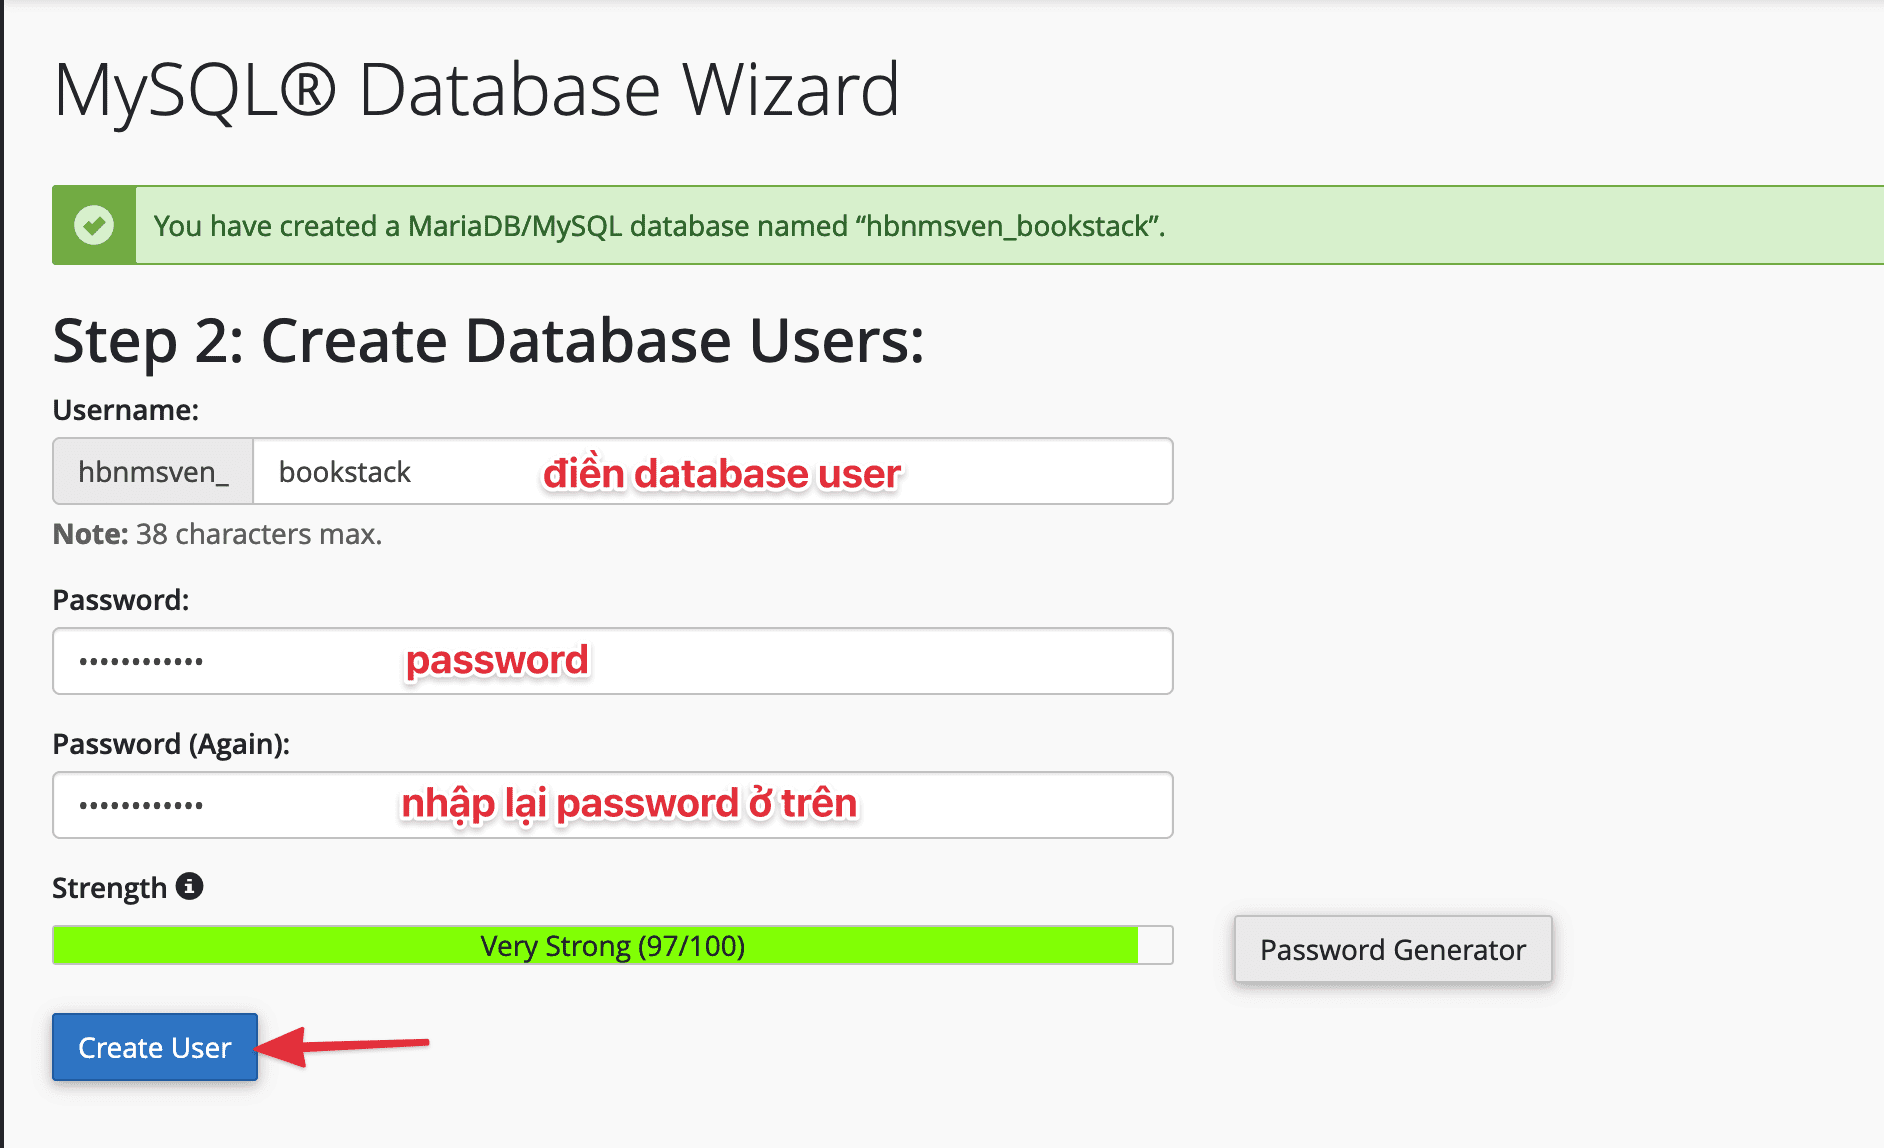Click the MySQL Database Wizard heading
The image size is (1884, 1148).
tap(476, 90)
